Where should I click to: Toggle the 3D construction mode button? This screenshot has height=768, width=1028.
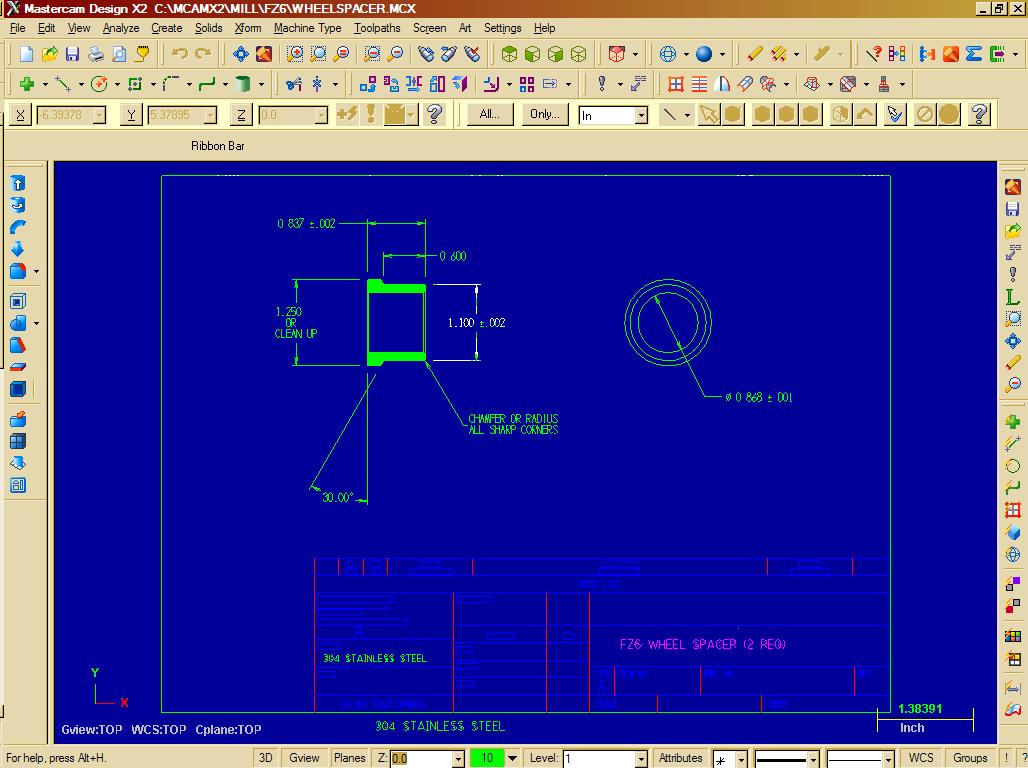(x=266, y=758)
